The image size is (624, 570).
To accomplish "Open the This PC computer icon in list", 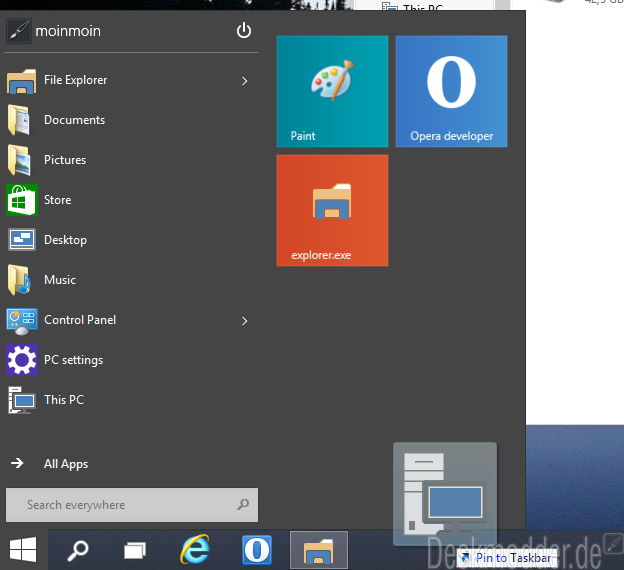I will [21, 400].
